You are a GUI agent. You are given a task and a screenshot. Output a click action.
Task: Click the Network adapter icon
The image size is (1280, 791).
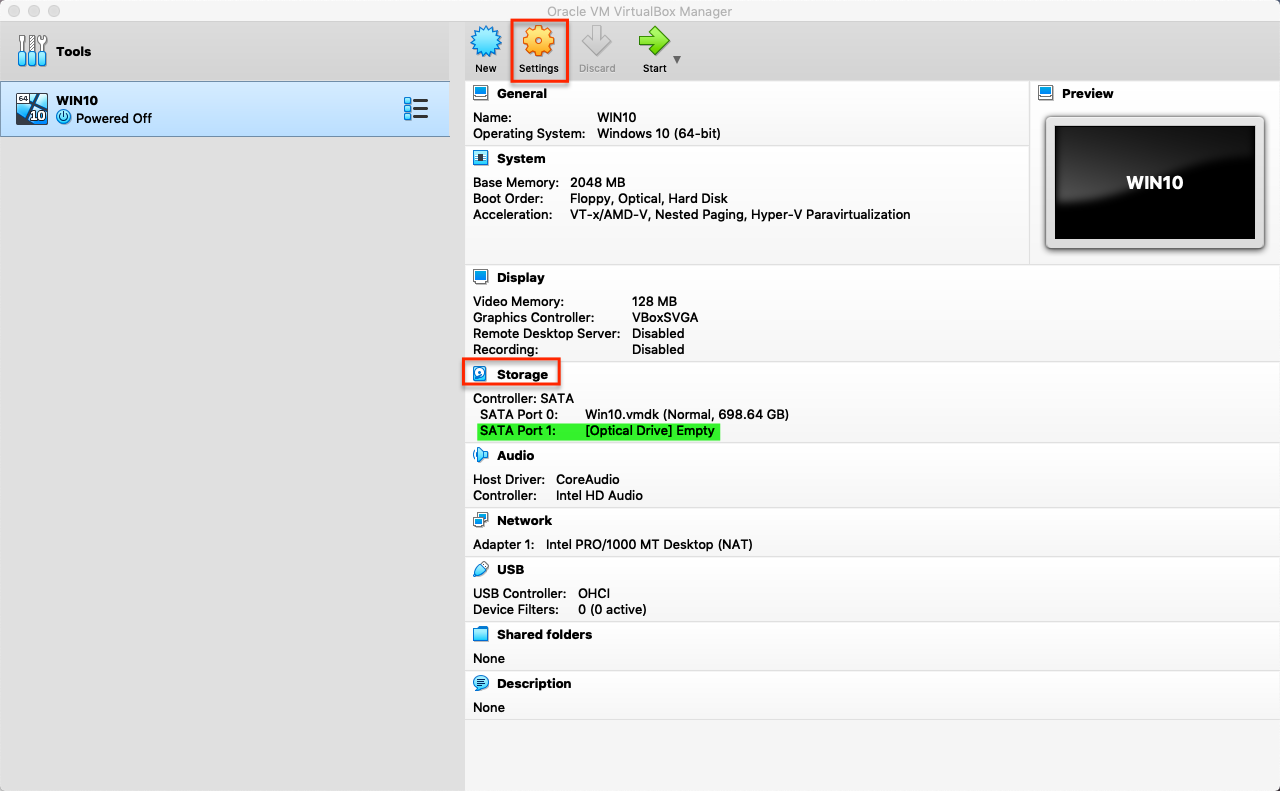[481, 520]
